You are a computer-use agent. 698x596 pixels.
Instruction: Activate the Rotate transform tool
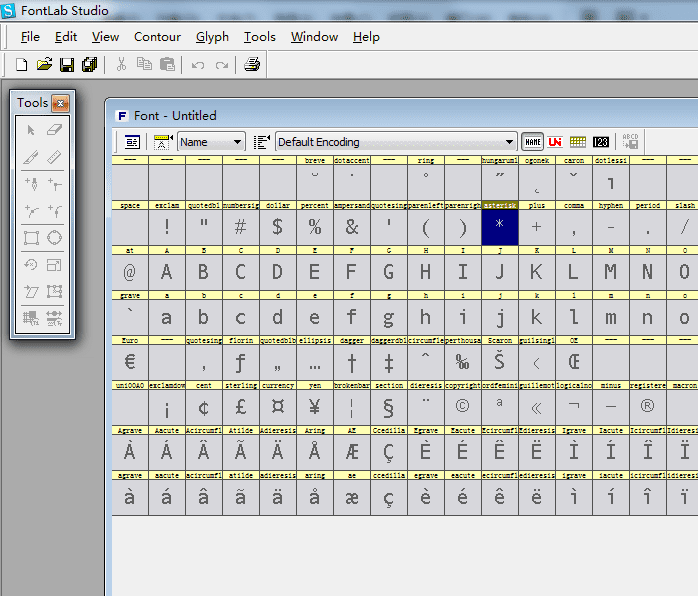(31, 265)
